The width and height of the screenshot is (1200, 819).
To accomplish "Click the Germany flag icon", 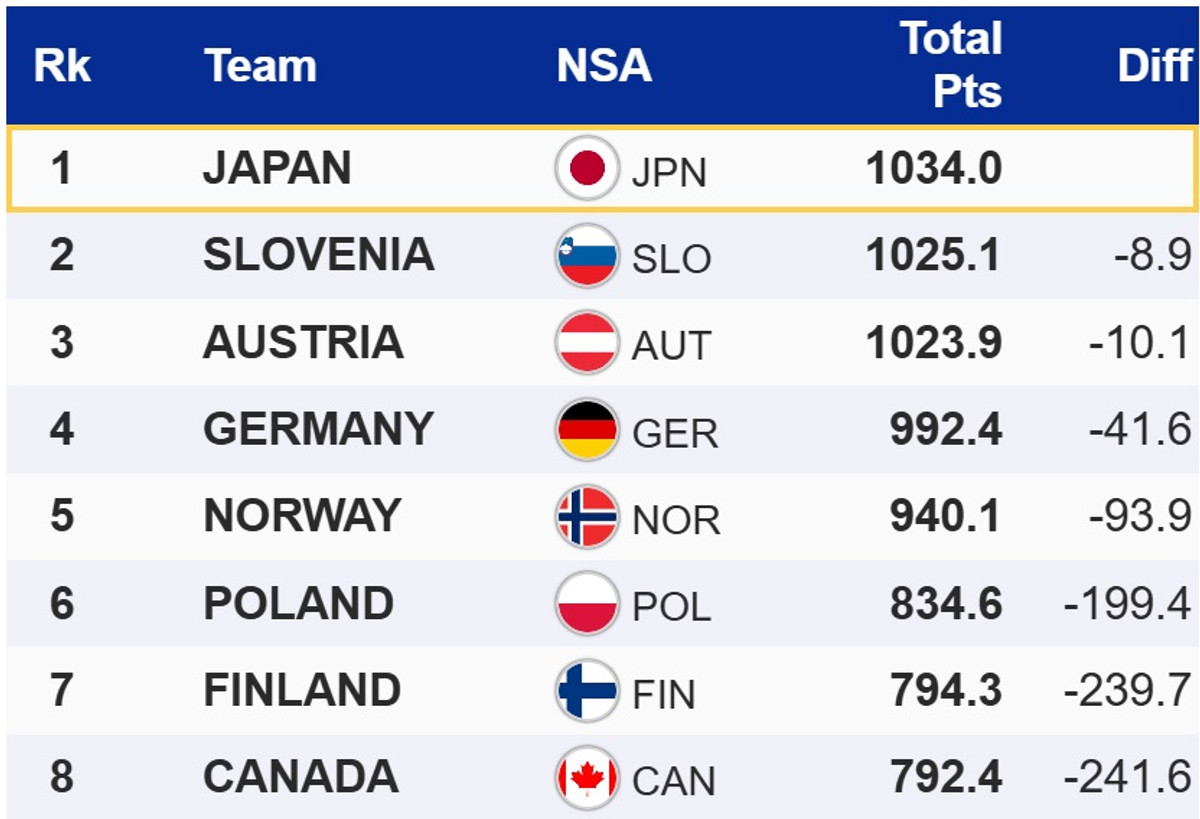I will 587,430.
